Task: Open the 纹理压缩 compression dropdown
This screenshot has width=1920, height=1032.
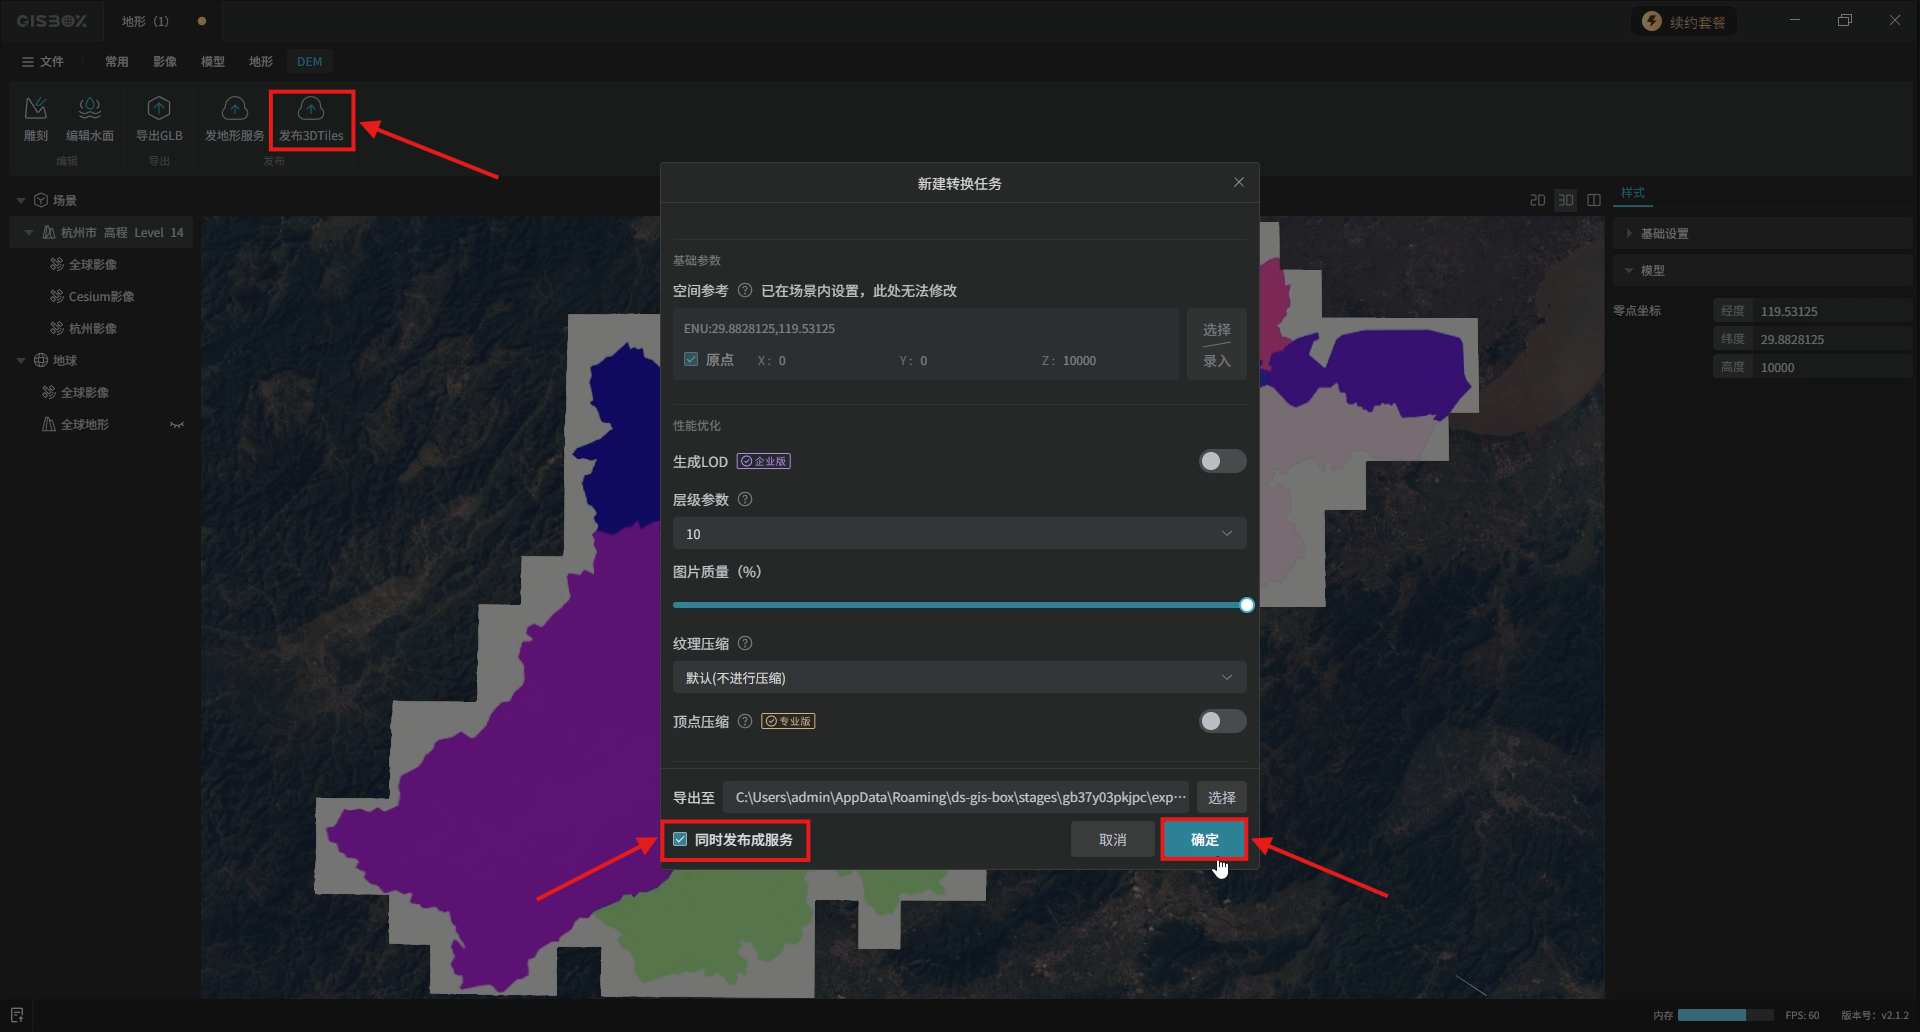Action: (x=959, y=678)
